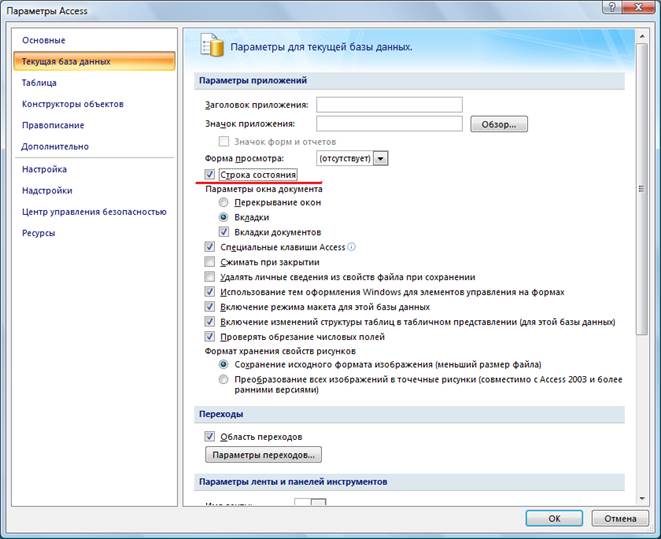This screenshot has width=661, height=539.
Task: Click the Обзор... button
Action: (499, 124)
